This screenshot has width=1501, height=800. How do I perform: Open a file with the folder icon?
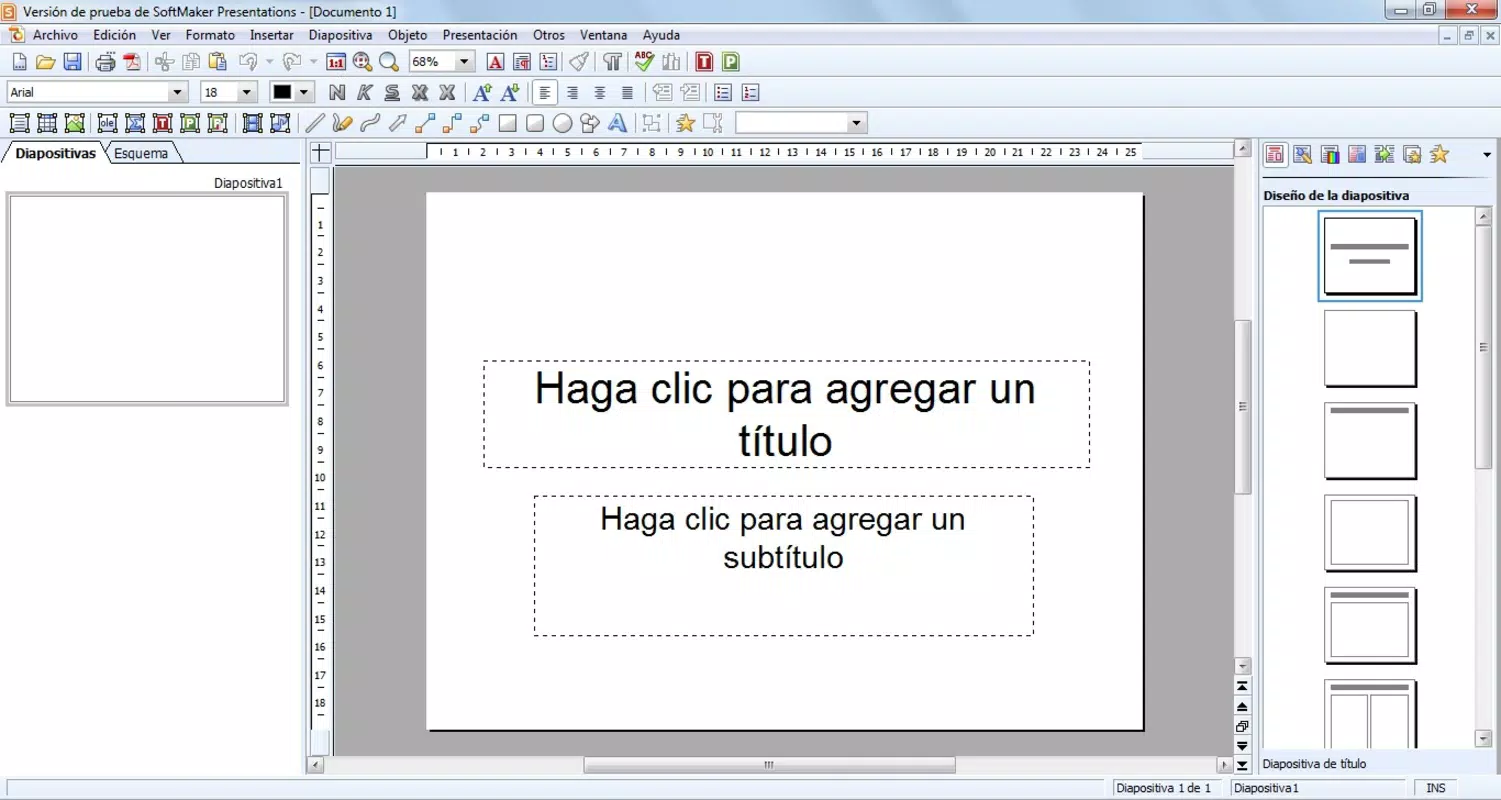(x=45, y=62)
